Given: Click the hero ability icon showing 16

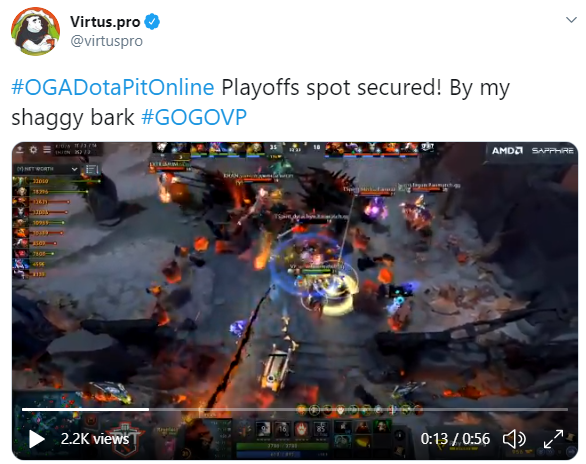Looking at the screenshot, I should coord(282,429).
